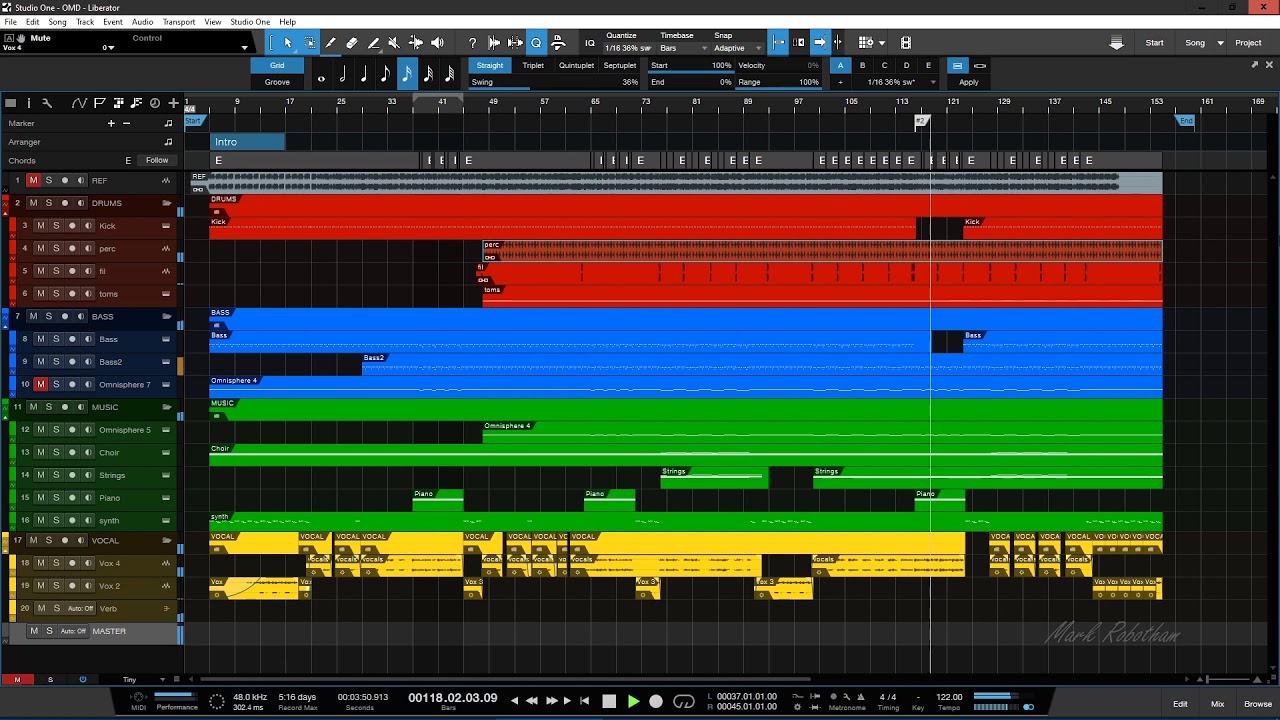The image size is (1280, 720).
Task: Adjust the quantize Range percentage slider
Action: (x=778, y=82)
